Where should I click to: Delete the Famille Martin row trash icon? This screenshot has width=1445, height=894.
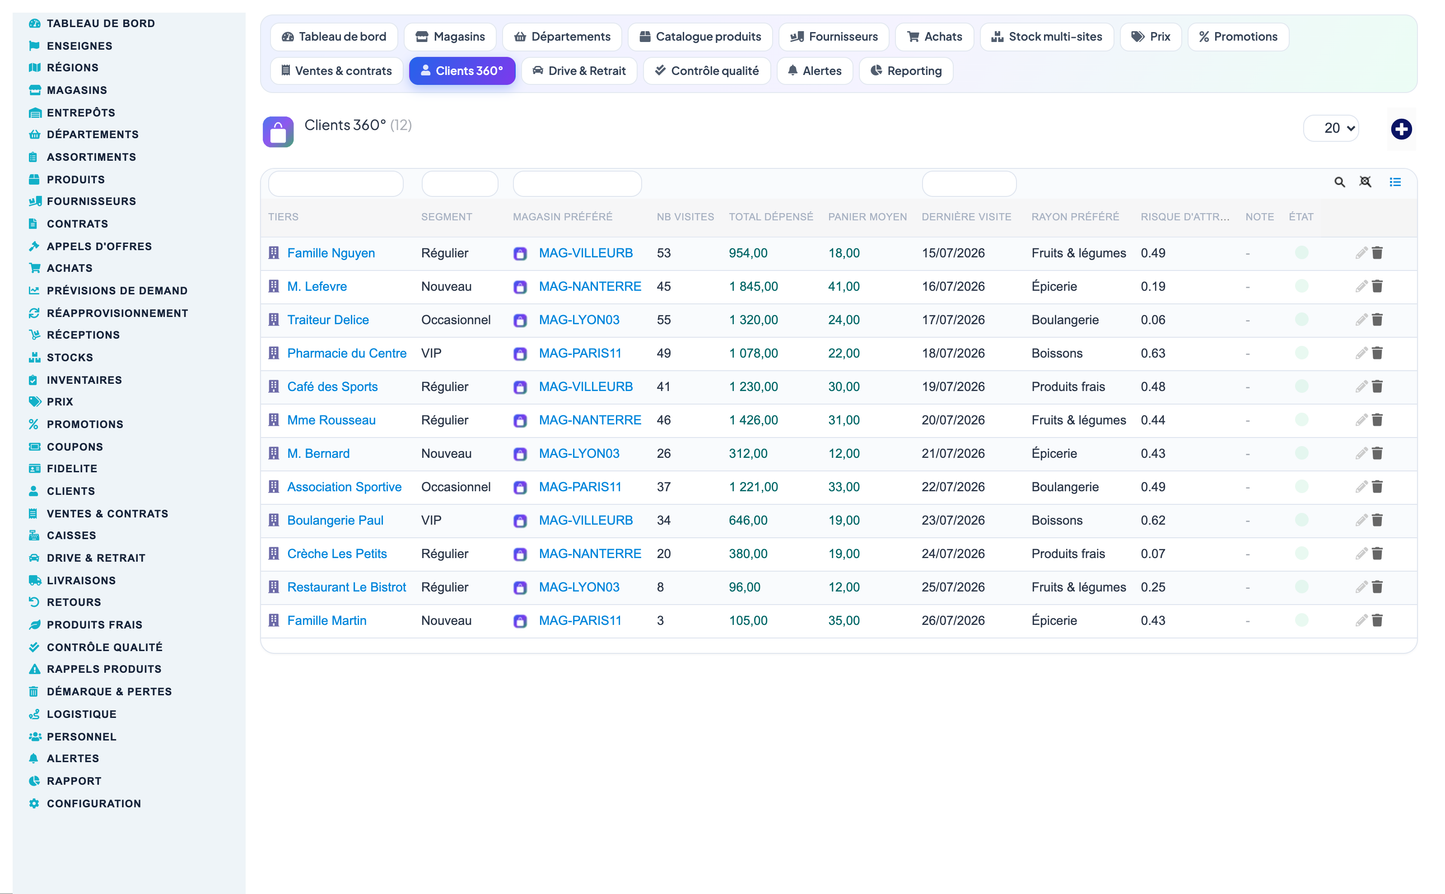point(1377,620)
